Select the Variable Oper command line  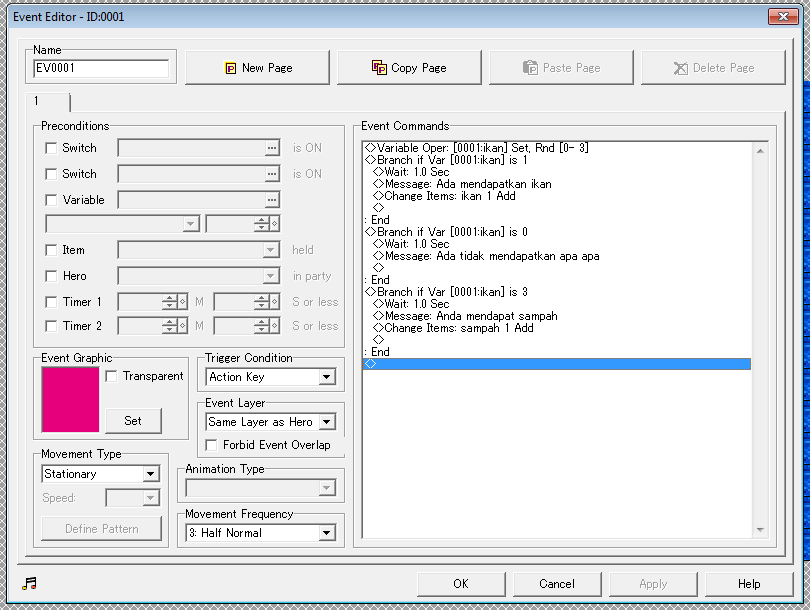[x=557, y=148]
